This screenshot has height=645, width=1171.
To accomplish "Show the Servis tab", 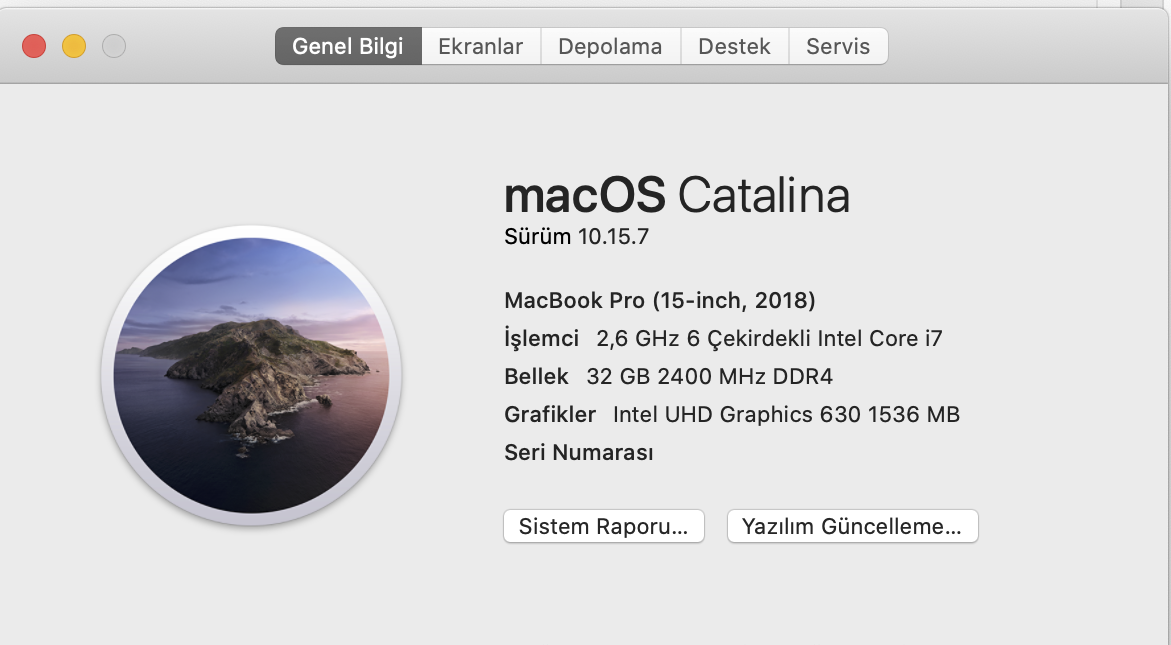I will [x=838, y=46].
